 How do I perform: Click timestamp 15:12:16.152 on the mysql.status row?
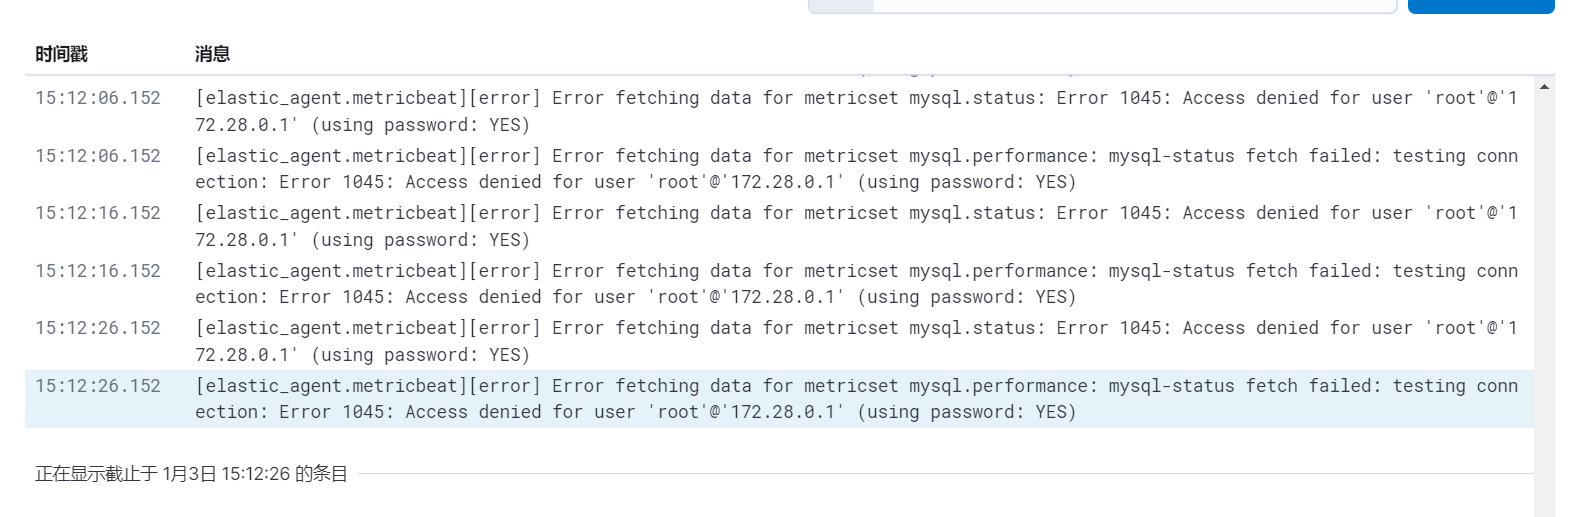pyautogui.click(x=98, y=213)
